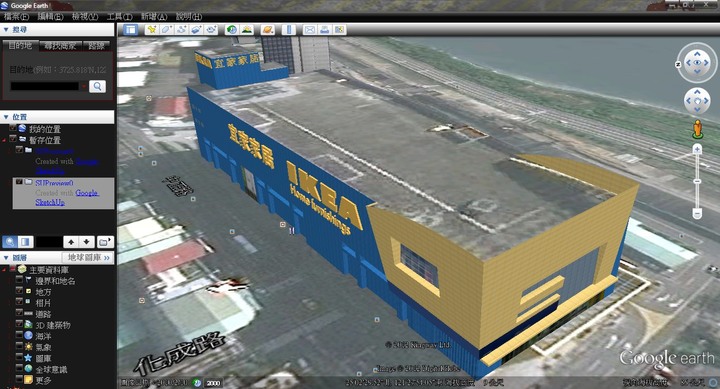This screenshot has width=720, height=389.
Task: Show historical imagery with the clock icon
Action: coord(231,30)
